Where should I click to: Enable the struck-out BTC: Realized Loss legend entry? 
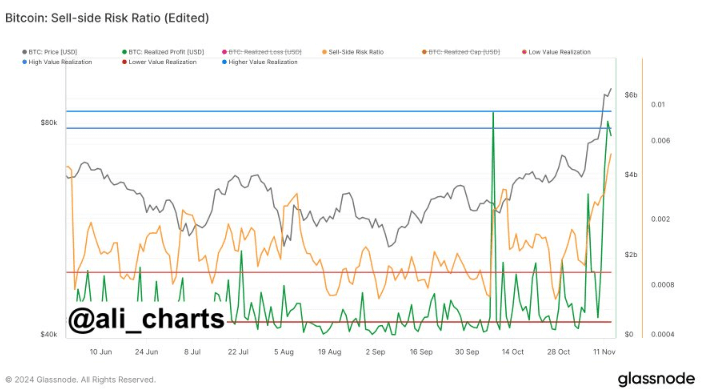click(262, 52)
